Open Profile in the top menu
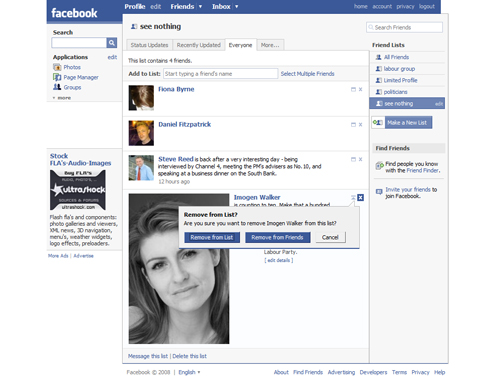The height and width of the screenshot is (379, 500). [x=135, y=6]
